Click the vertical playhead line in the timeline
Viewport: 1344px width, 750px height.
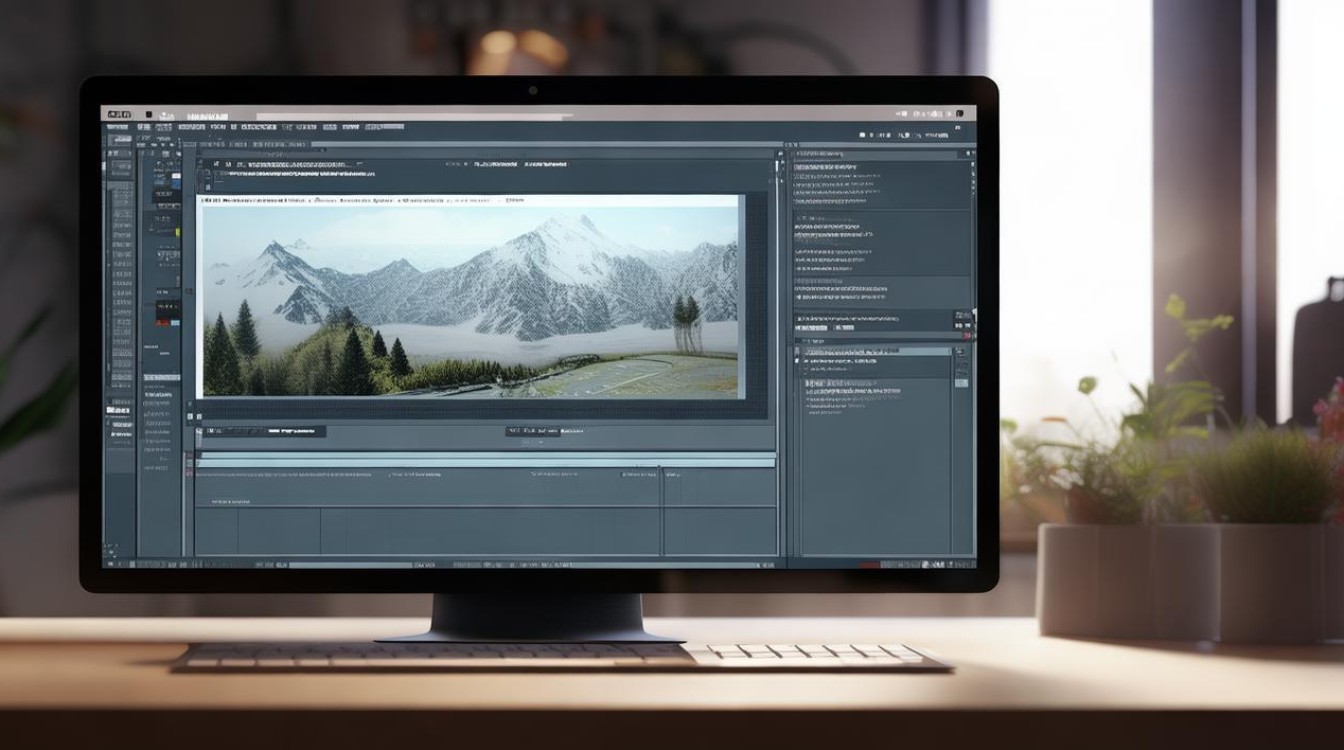coord(661,510)
